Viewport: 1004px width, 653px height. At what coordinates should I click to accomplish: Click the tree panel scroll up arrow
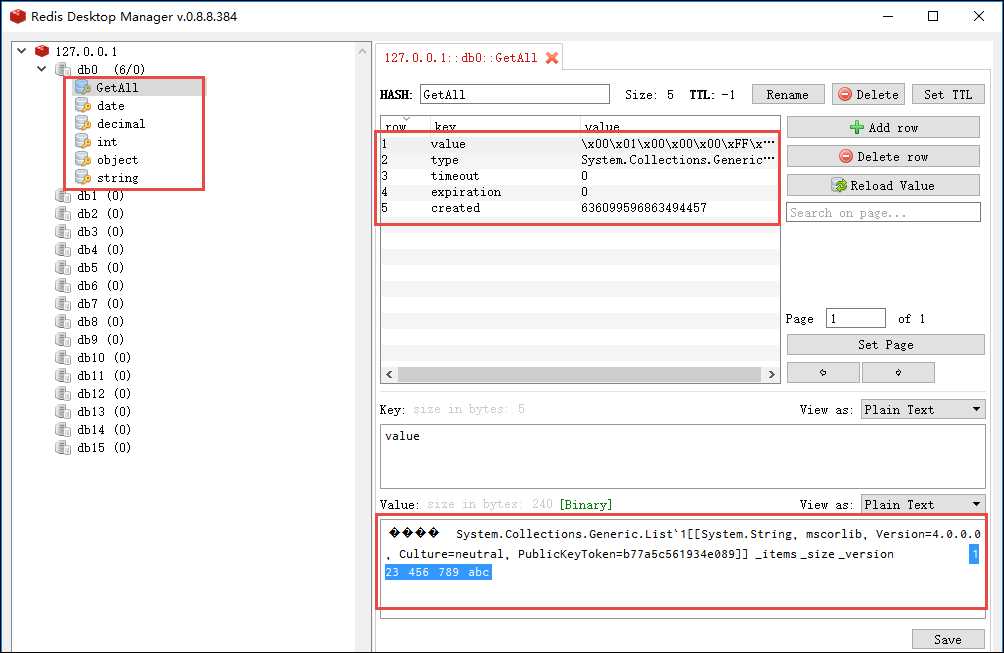[362, 51]
